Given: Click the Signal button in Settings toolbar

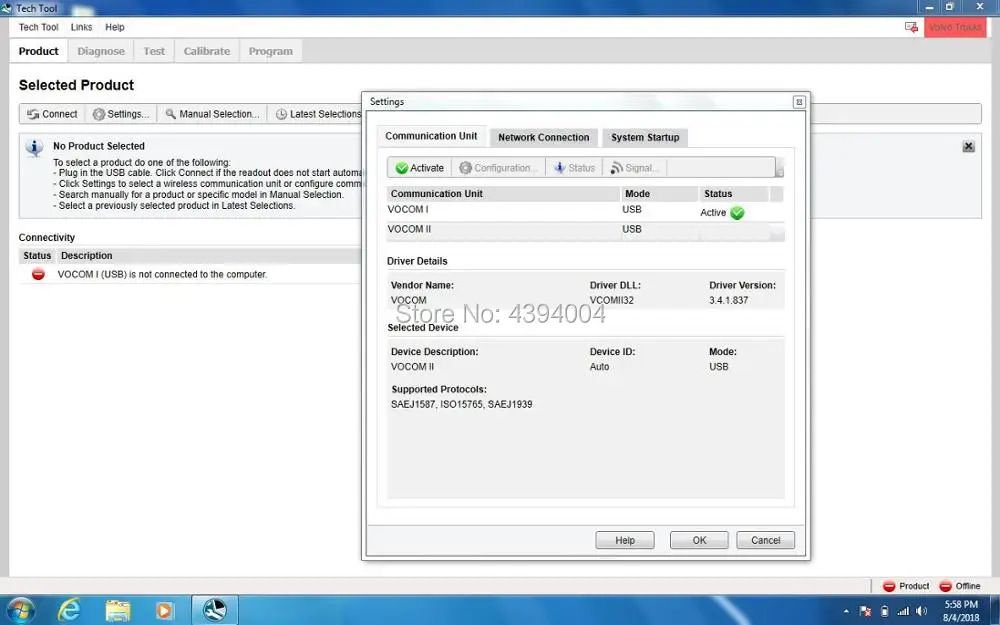Looking at the screenshot, I should tap(634, 168).
